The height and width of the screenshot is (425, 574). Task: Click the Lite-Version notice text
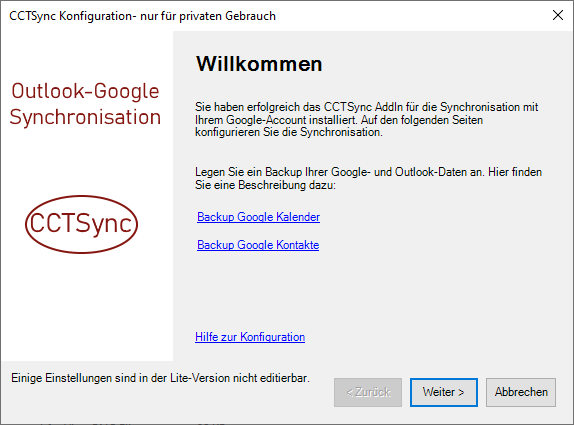[160, 378]
